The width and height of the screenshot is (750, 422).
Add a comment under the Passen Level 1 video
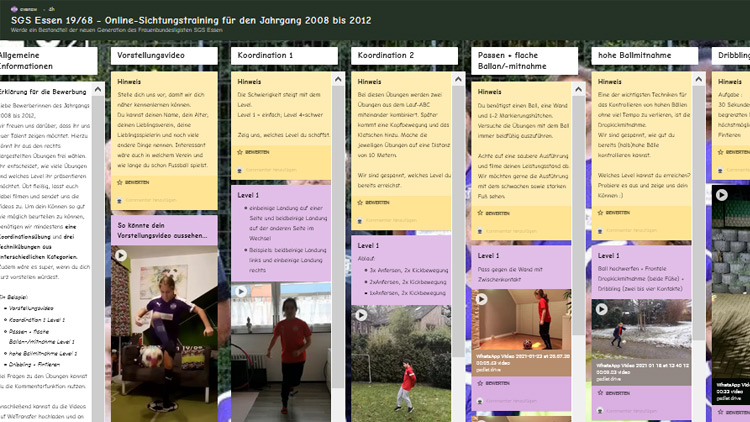[511, 401]
